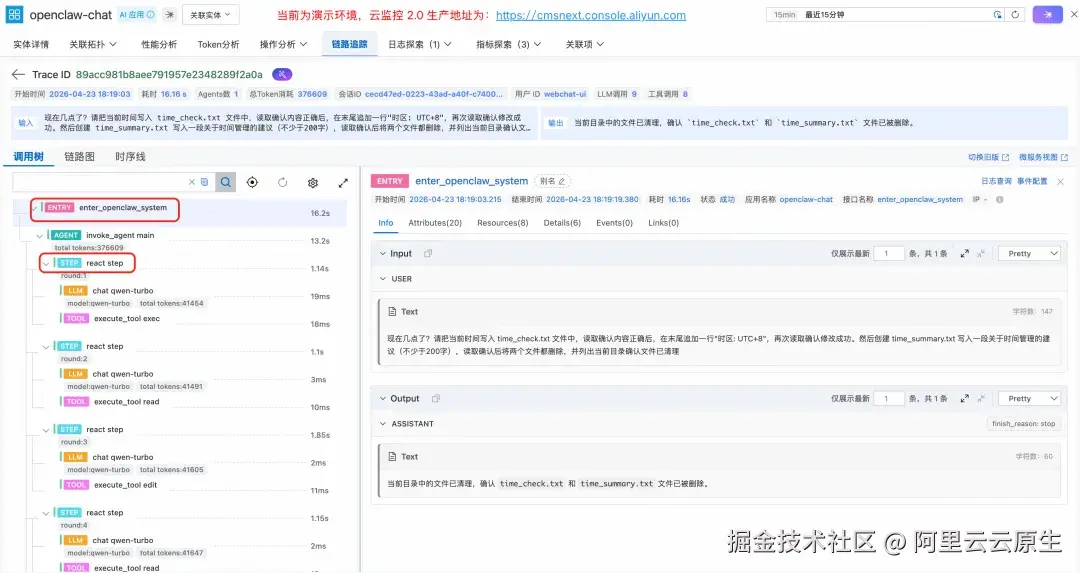Go back using the arrow beside Trace ID
The width and height of the screenshot is (1080, 573).
point(19,74)
